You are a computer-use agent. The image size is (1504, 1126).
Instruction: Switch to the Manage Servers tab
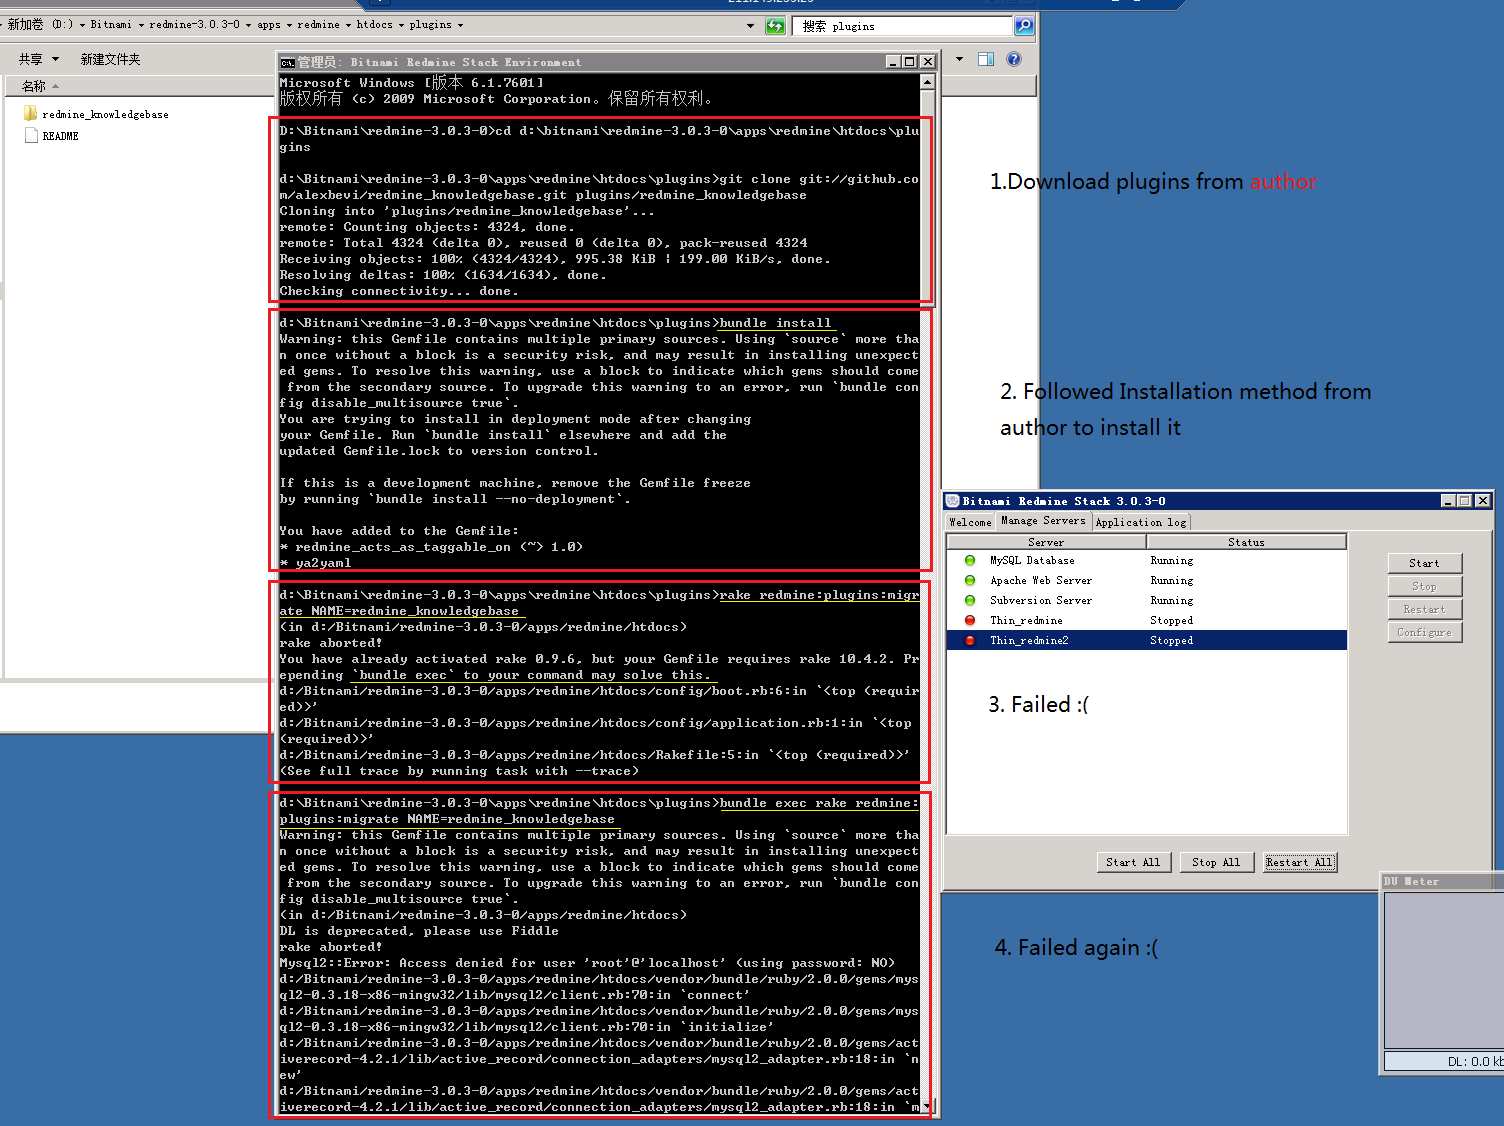coord(1043,521)
